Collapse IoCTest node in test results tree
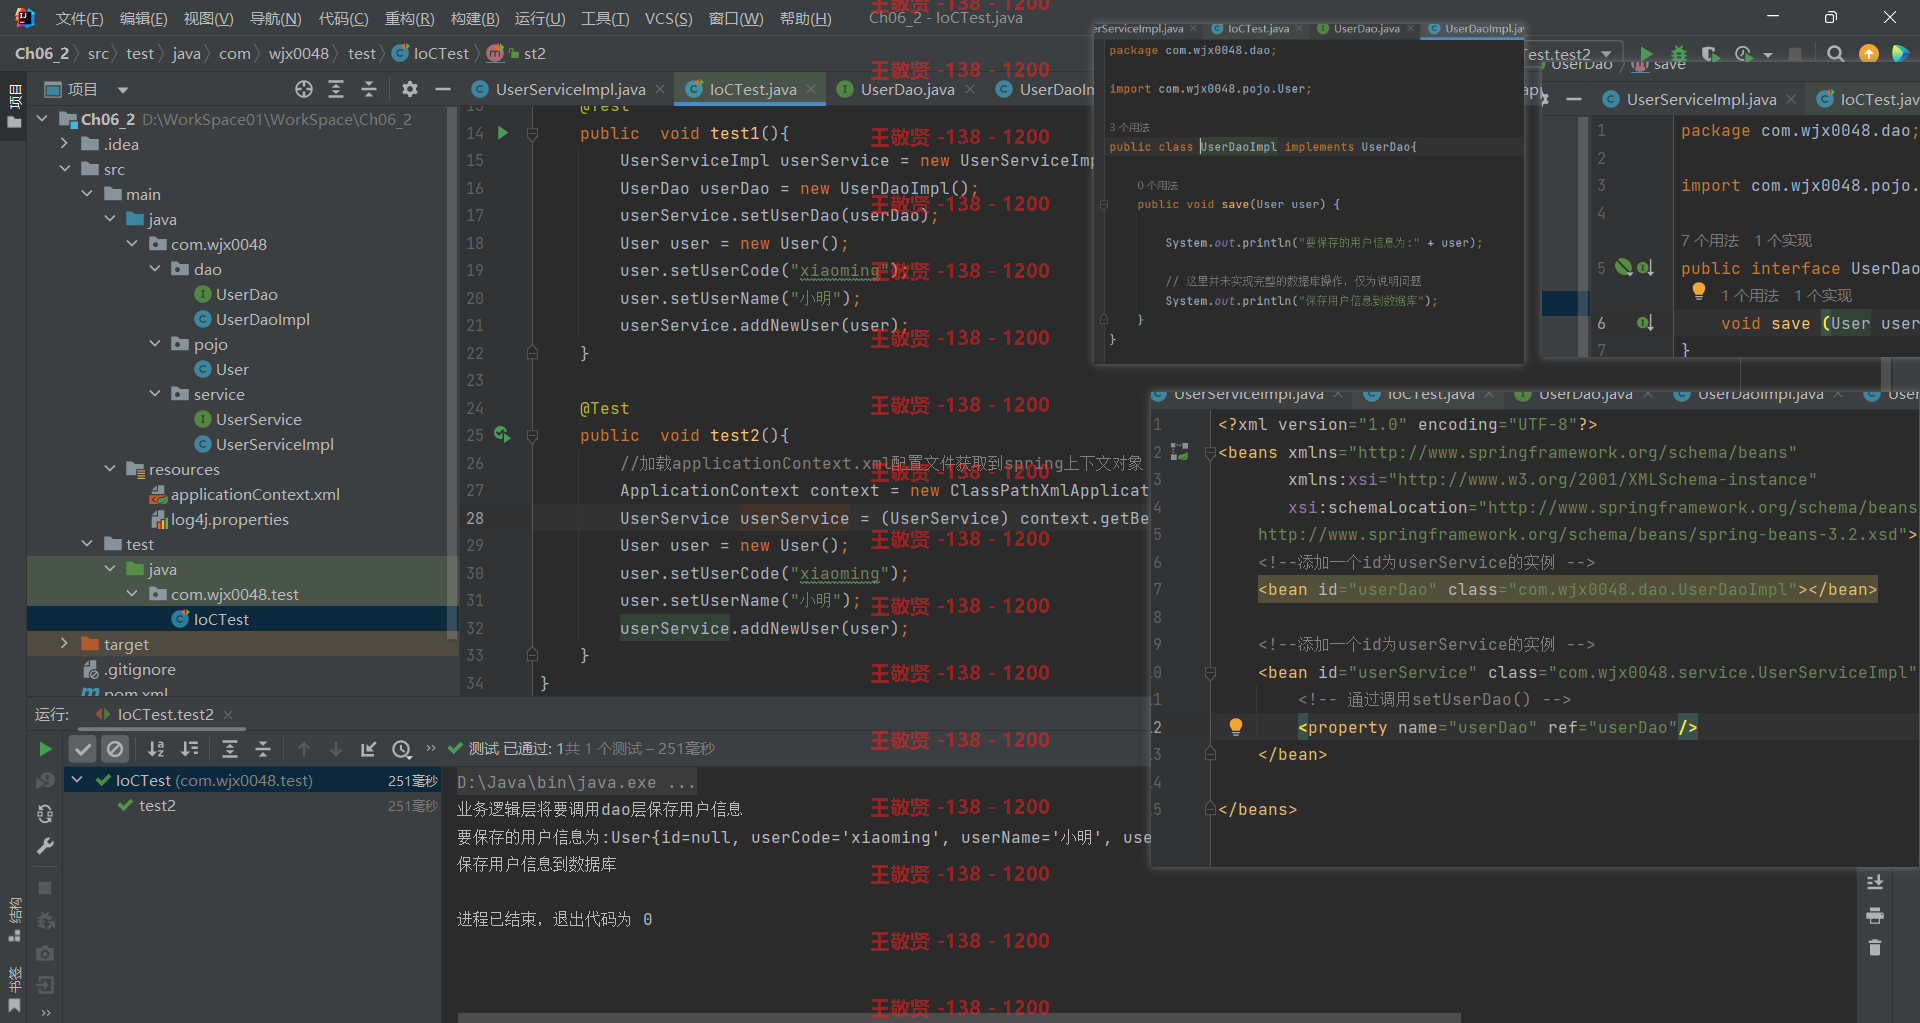1920x1023 pixels. (x=77, y=780)
